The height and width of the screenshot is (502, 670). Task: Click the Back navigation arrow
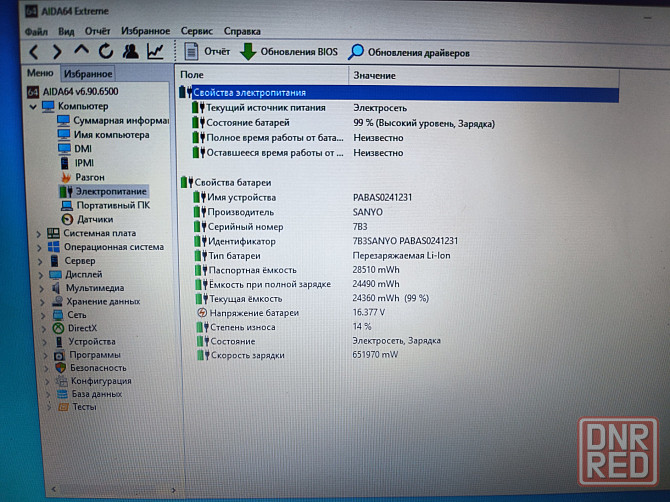(34, 51)
